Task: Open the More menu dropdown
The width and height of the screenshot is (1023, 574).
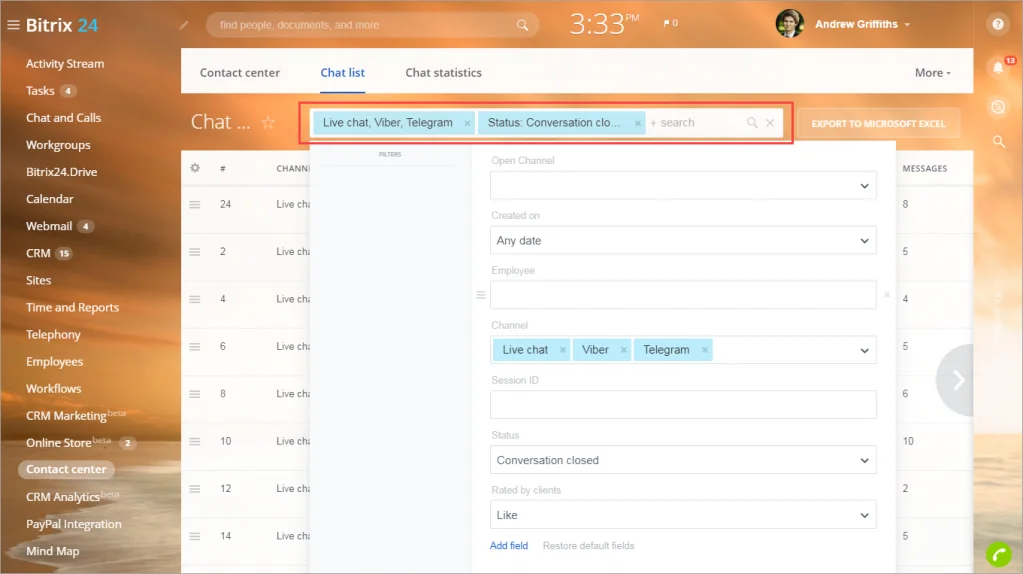Action: [932, 73]
